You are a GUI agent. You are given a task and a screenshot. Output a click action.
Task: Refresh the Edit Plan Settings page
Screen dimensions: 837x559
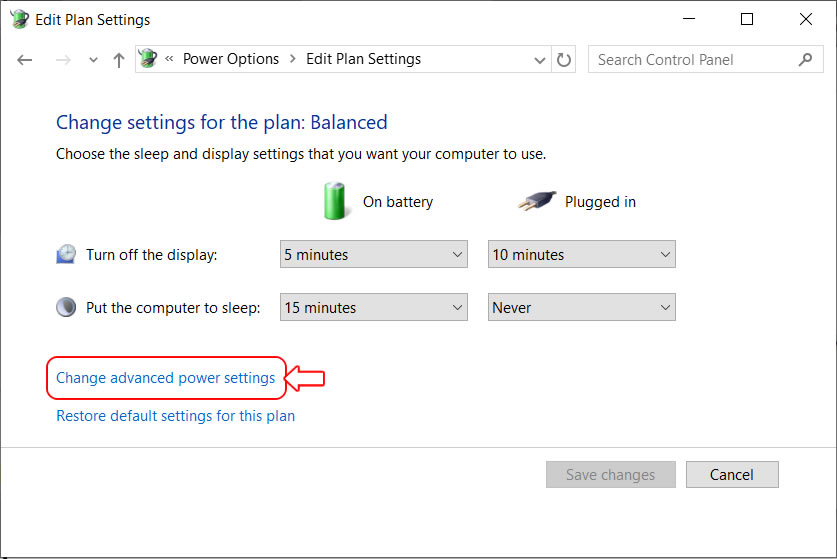pyautogui.click(x=564, y=60)
